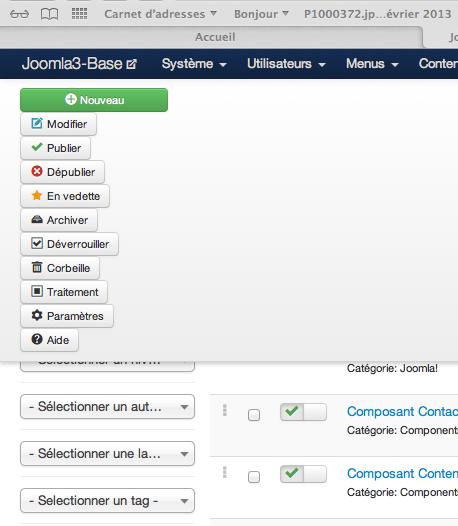Check the Composant Contact row checkbox

click(x=254, y=415)
